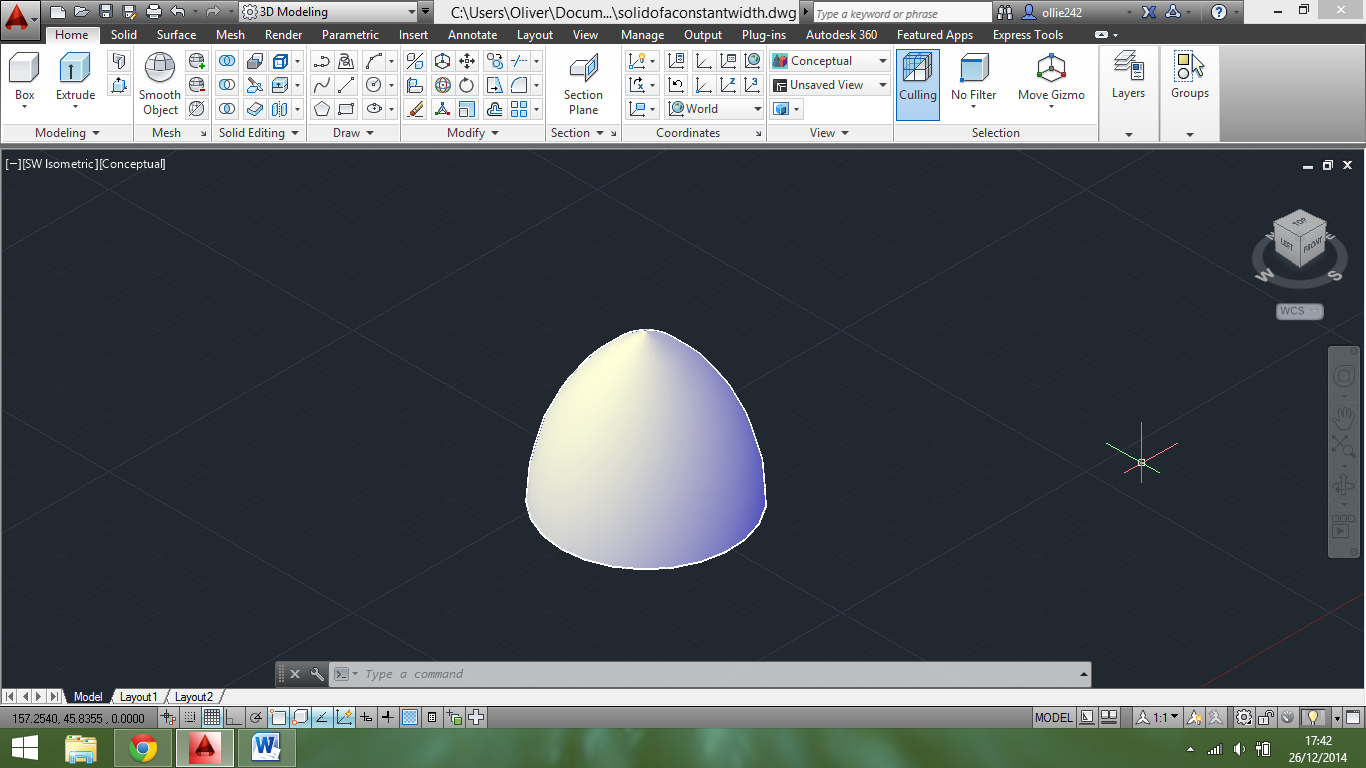
Task: Toggle the MODEL space button in status bar
Action: click(1054, 717)
